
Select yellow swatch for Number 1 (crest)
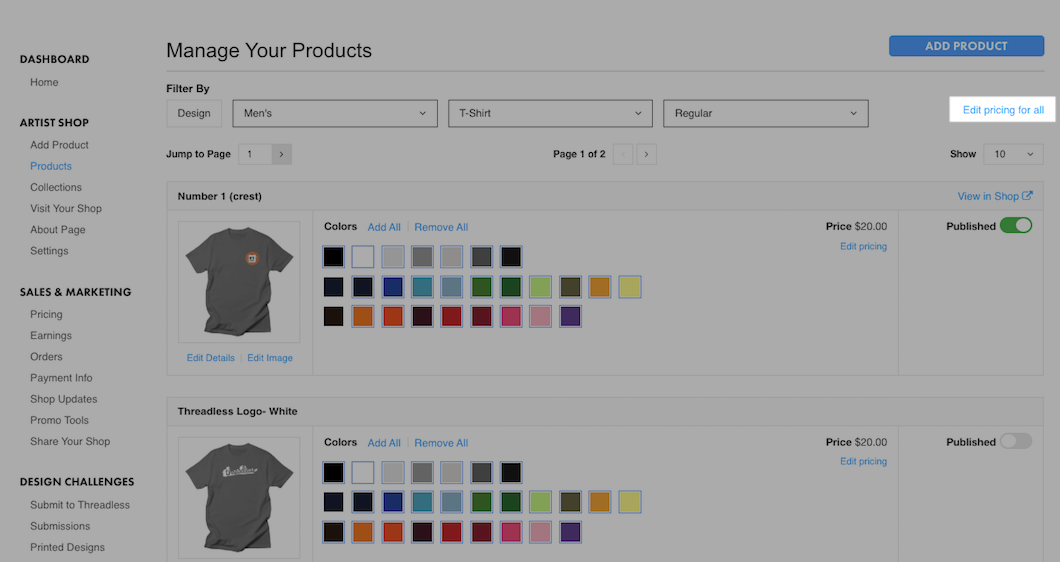click(630, 287)
